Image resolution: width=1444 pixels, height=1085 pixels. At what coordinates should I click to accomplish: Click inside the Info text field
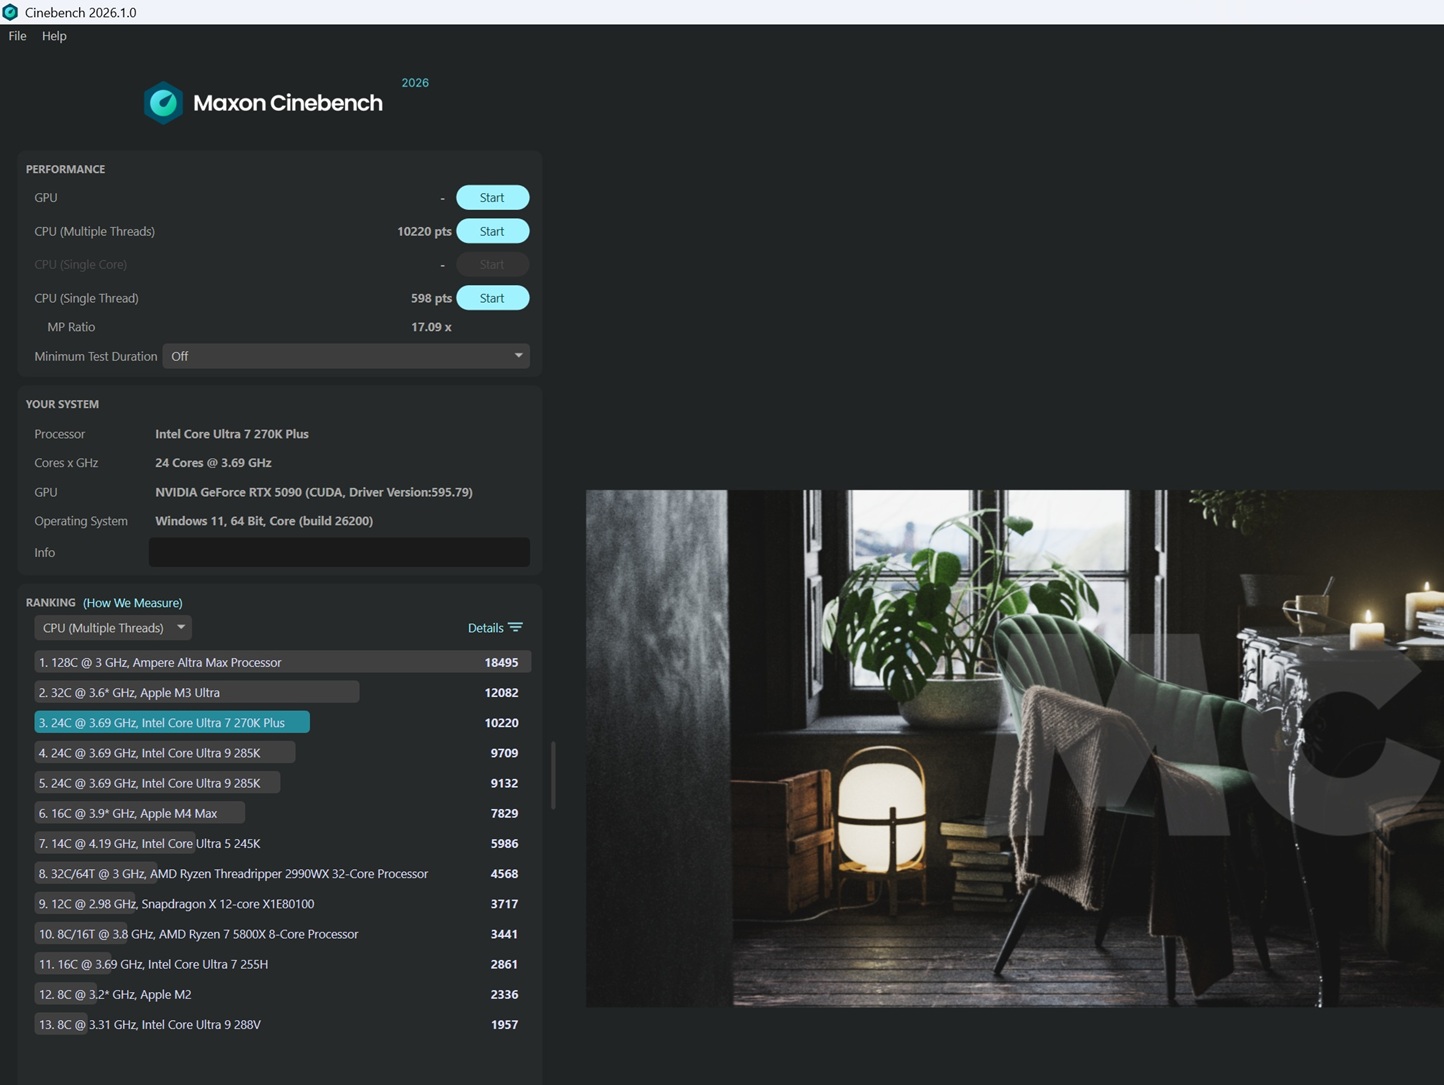point(339,553)
